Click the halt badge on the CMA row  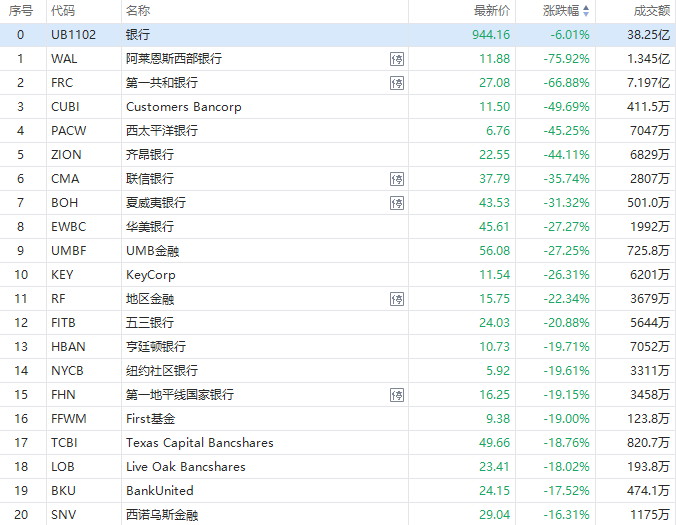point(397,179)
